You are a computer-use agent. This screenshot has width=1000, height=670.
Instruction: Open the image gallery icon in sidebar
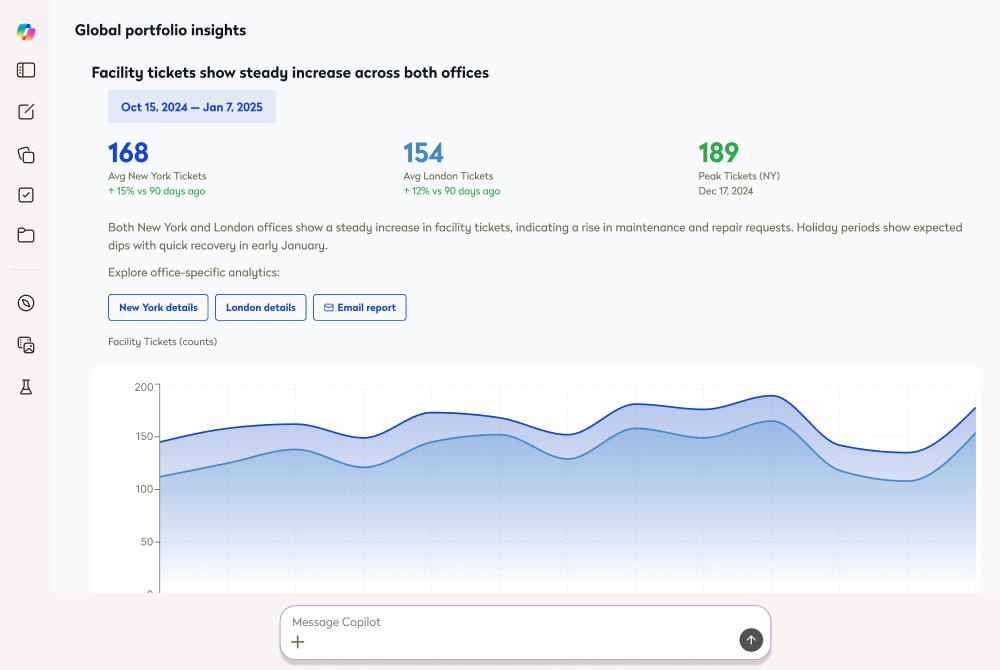[x=26, y=345]
